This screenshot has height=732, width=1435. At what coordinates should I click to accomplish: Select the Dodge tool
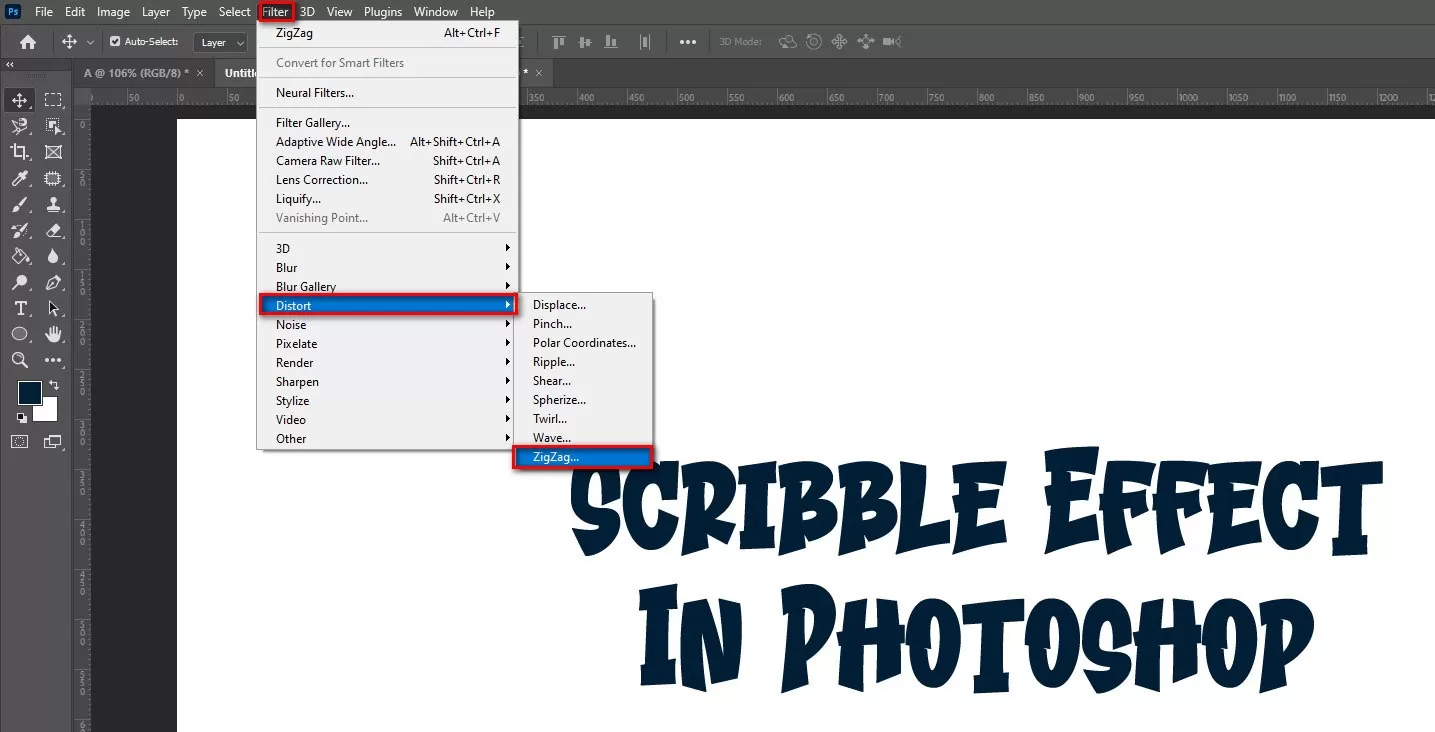pyautogui.click(x=19, y=282)
